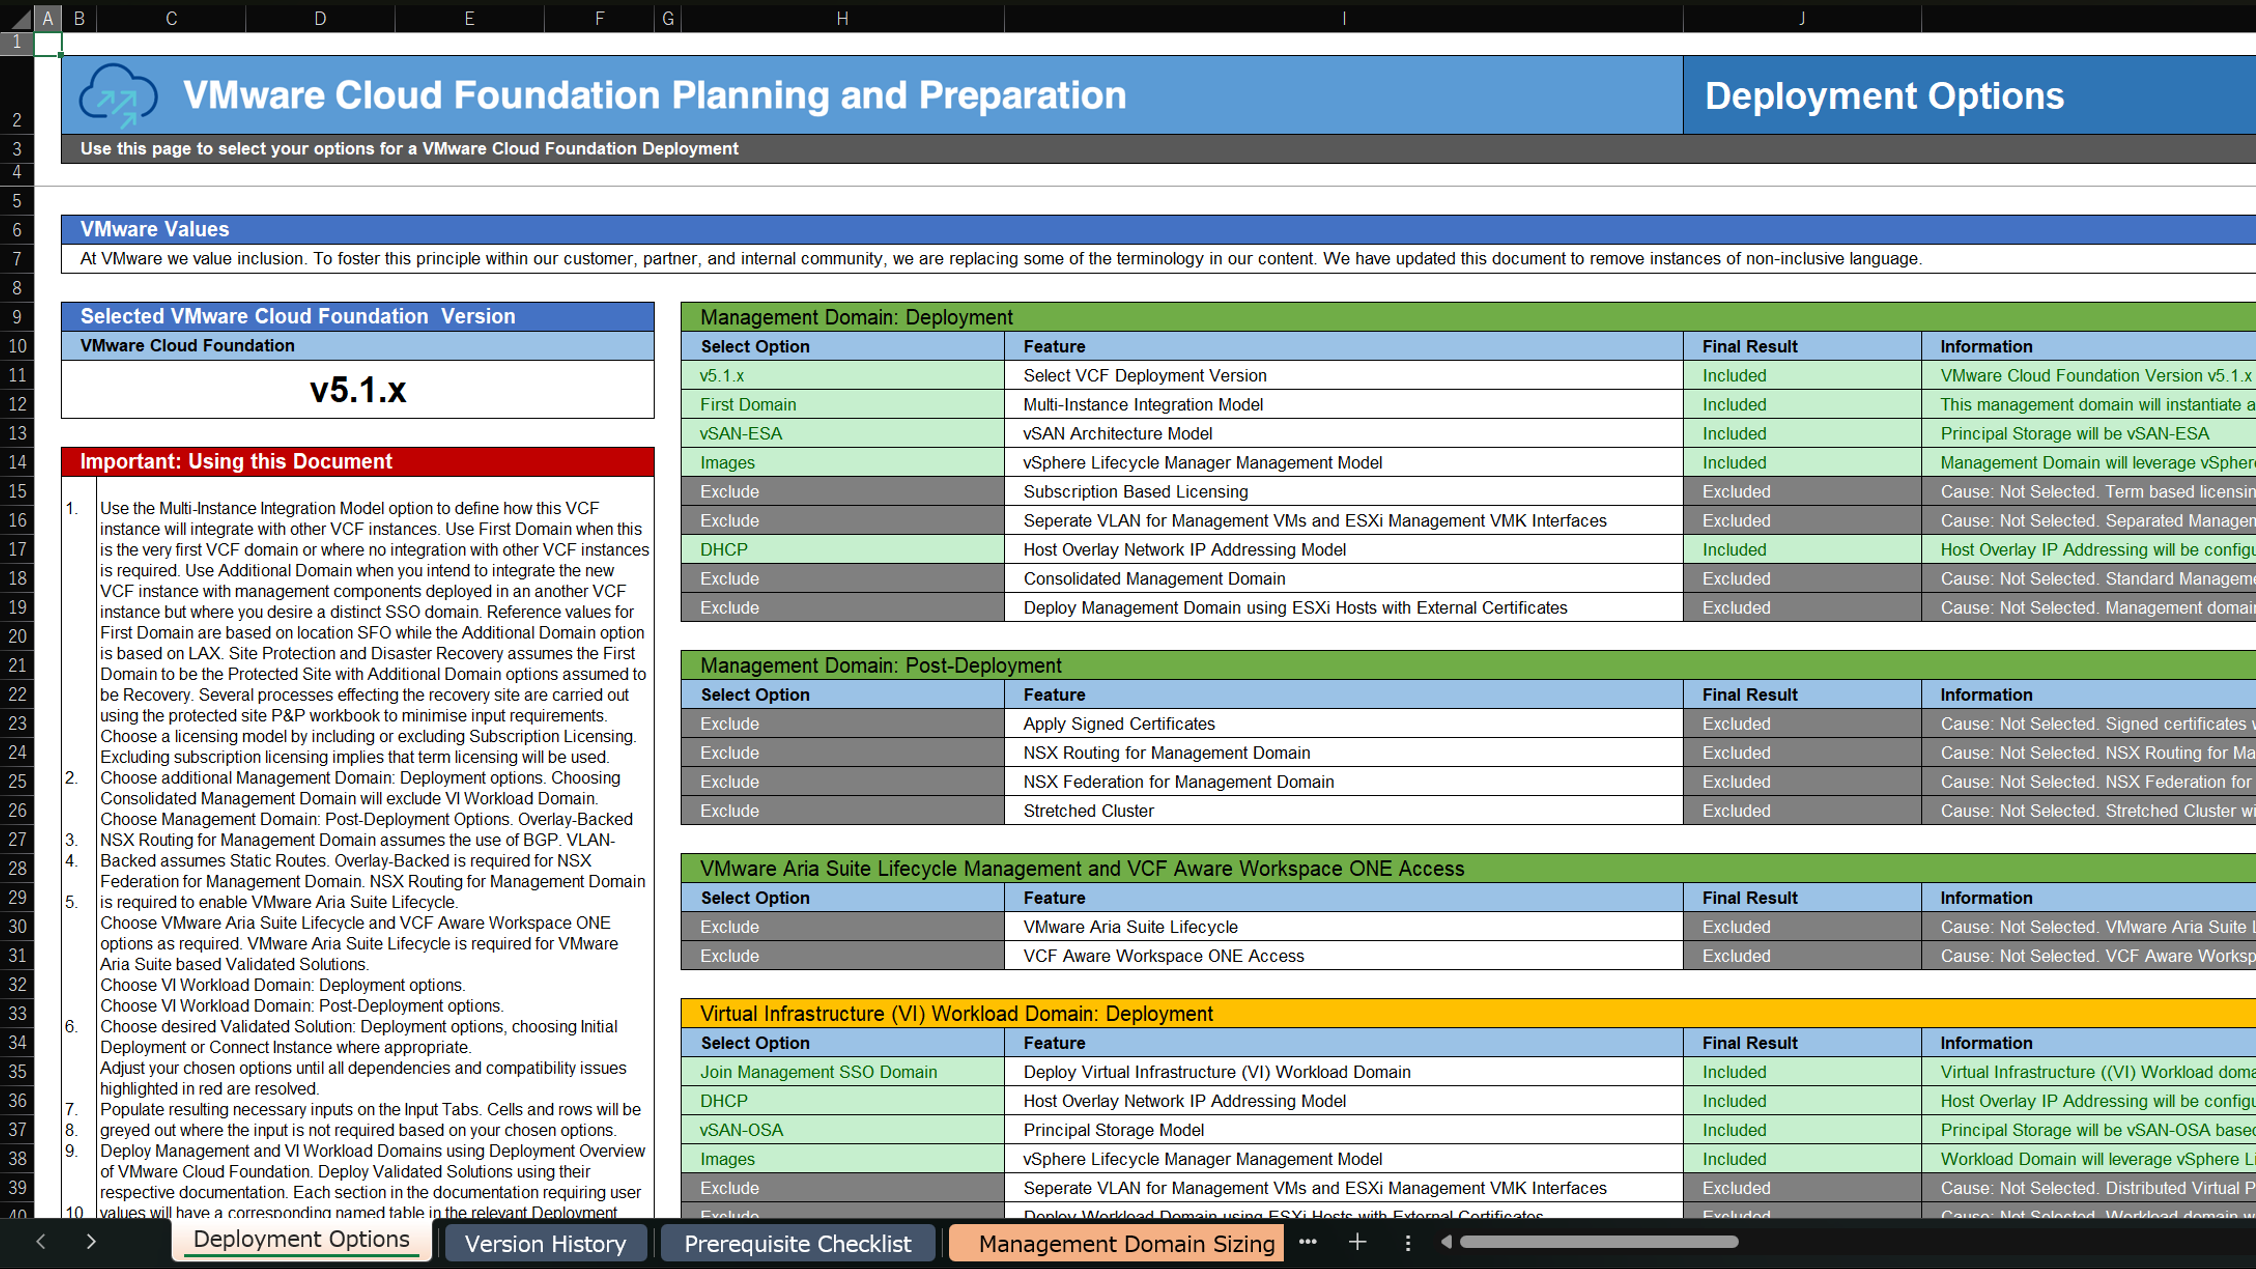This screenshot has width=2256, height=1269.
Task: Open the hidden sheets ellipsis menu
Action: (x=1307, y=1242)
